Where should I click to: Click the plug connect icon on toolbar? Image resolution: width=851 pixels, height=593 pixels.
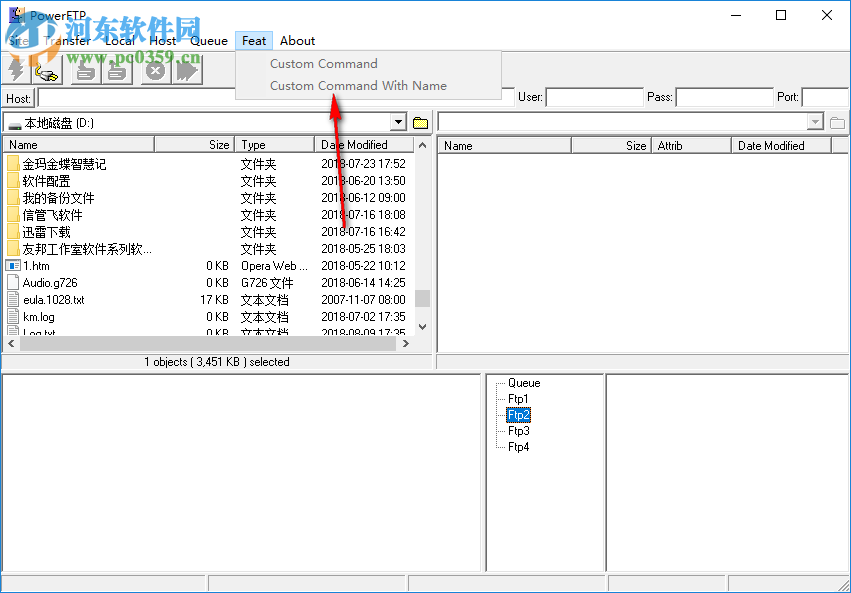click(x=45, y=71)
